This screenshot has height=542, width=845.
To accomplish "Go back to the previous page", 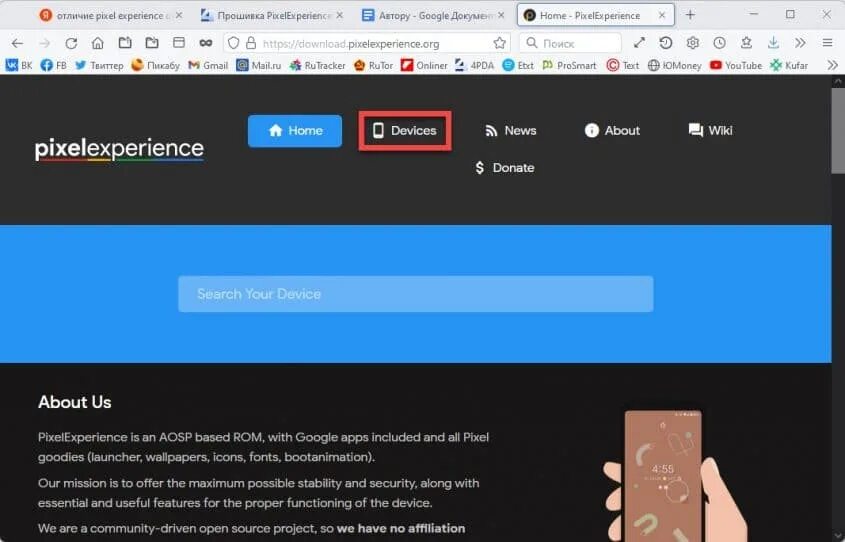I will tap(17, 43).
